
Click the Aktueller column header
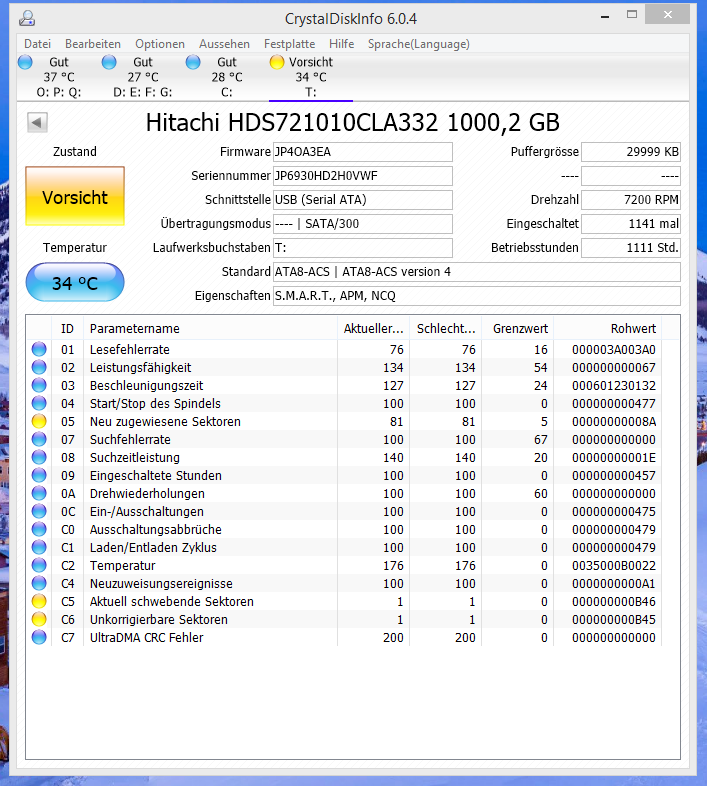(374, 328)
